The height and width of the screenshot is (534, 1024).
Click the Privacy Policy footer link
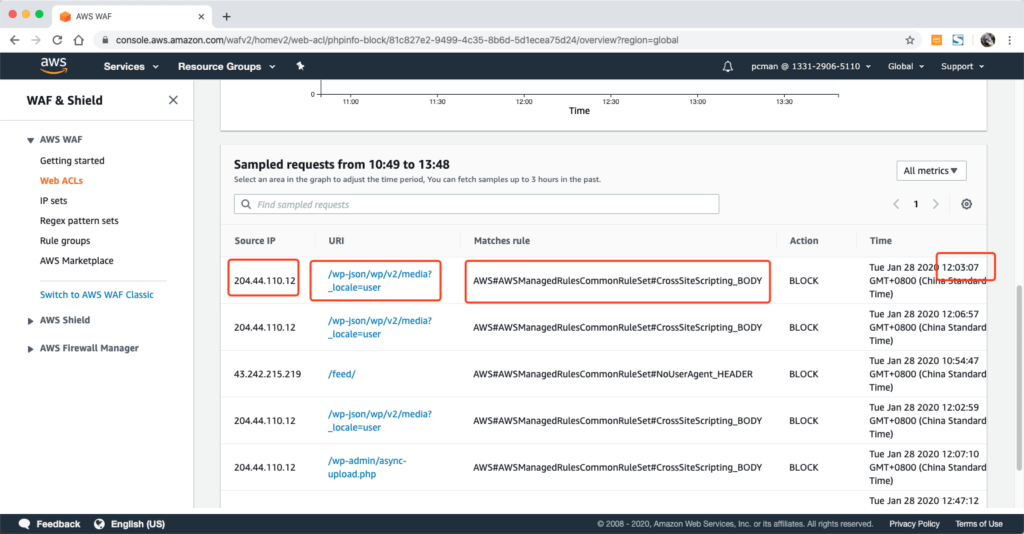click(914, 524)
